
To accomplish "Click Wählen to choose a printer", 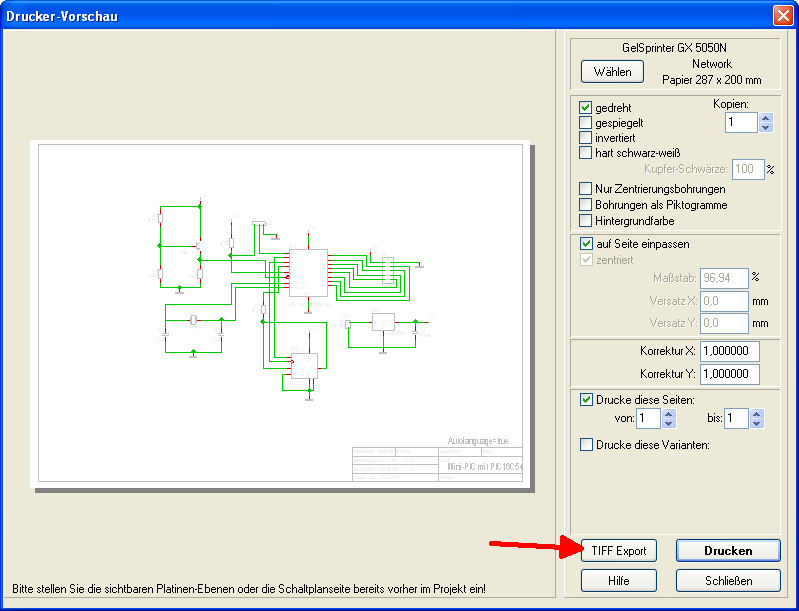I will (612, 72).
